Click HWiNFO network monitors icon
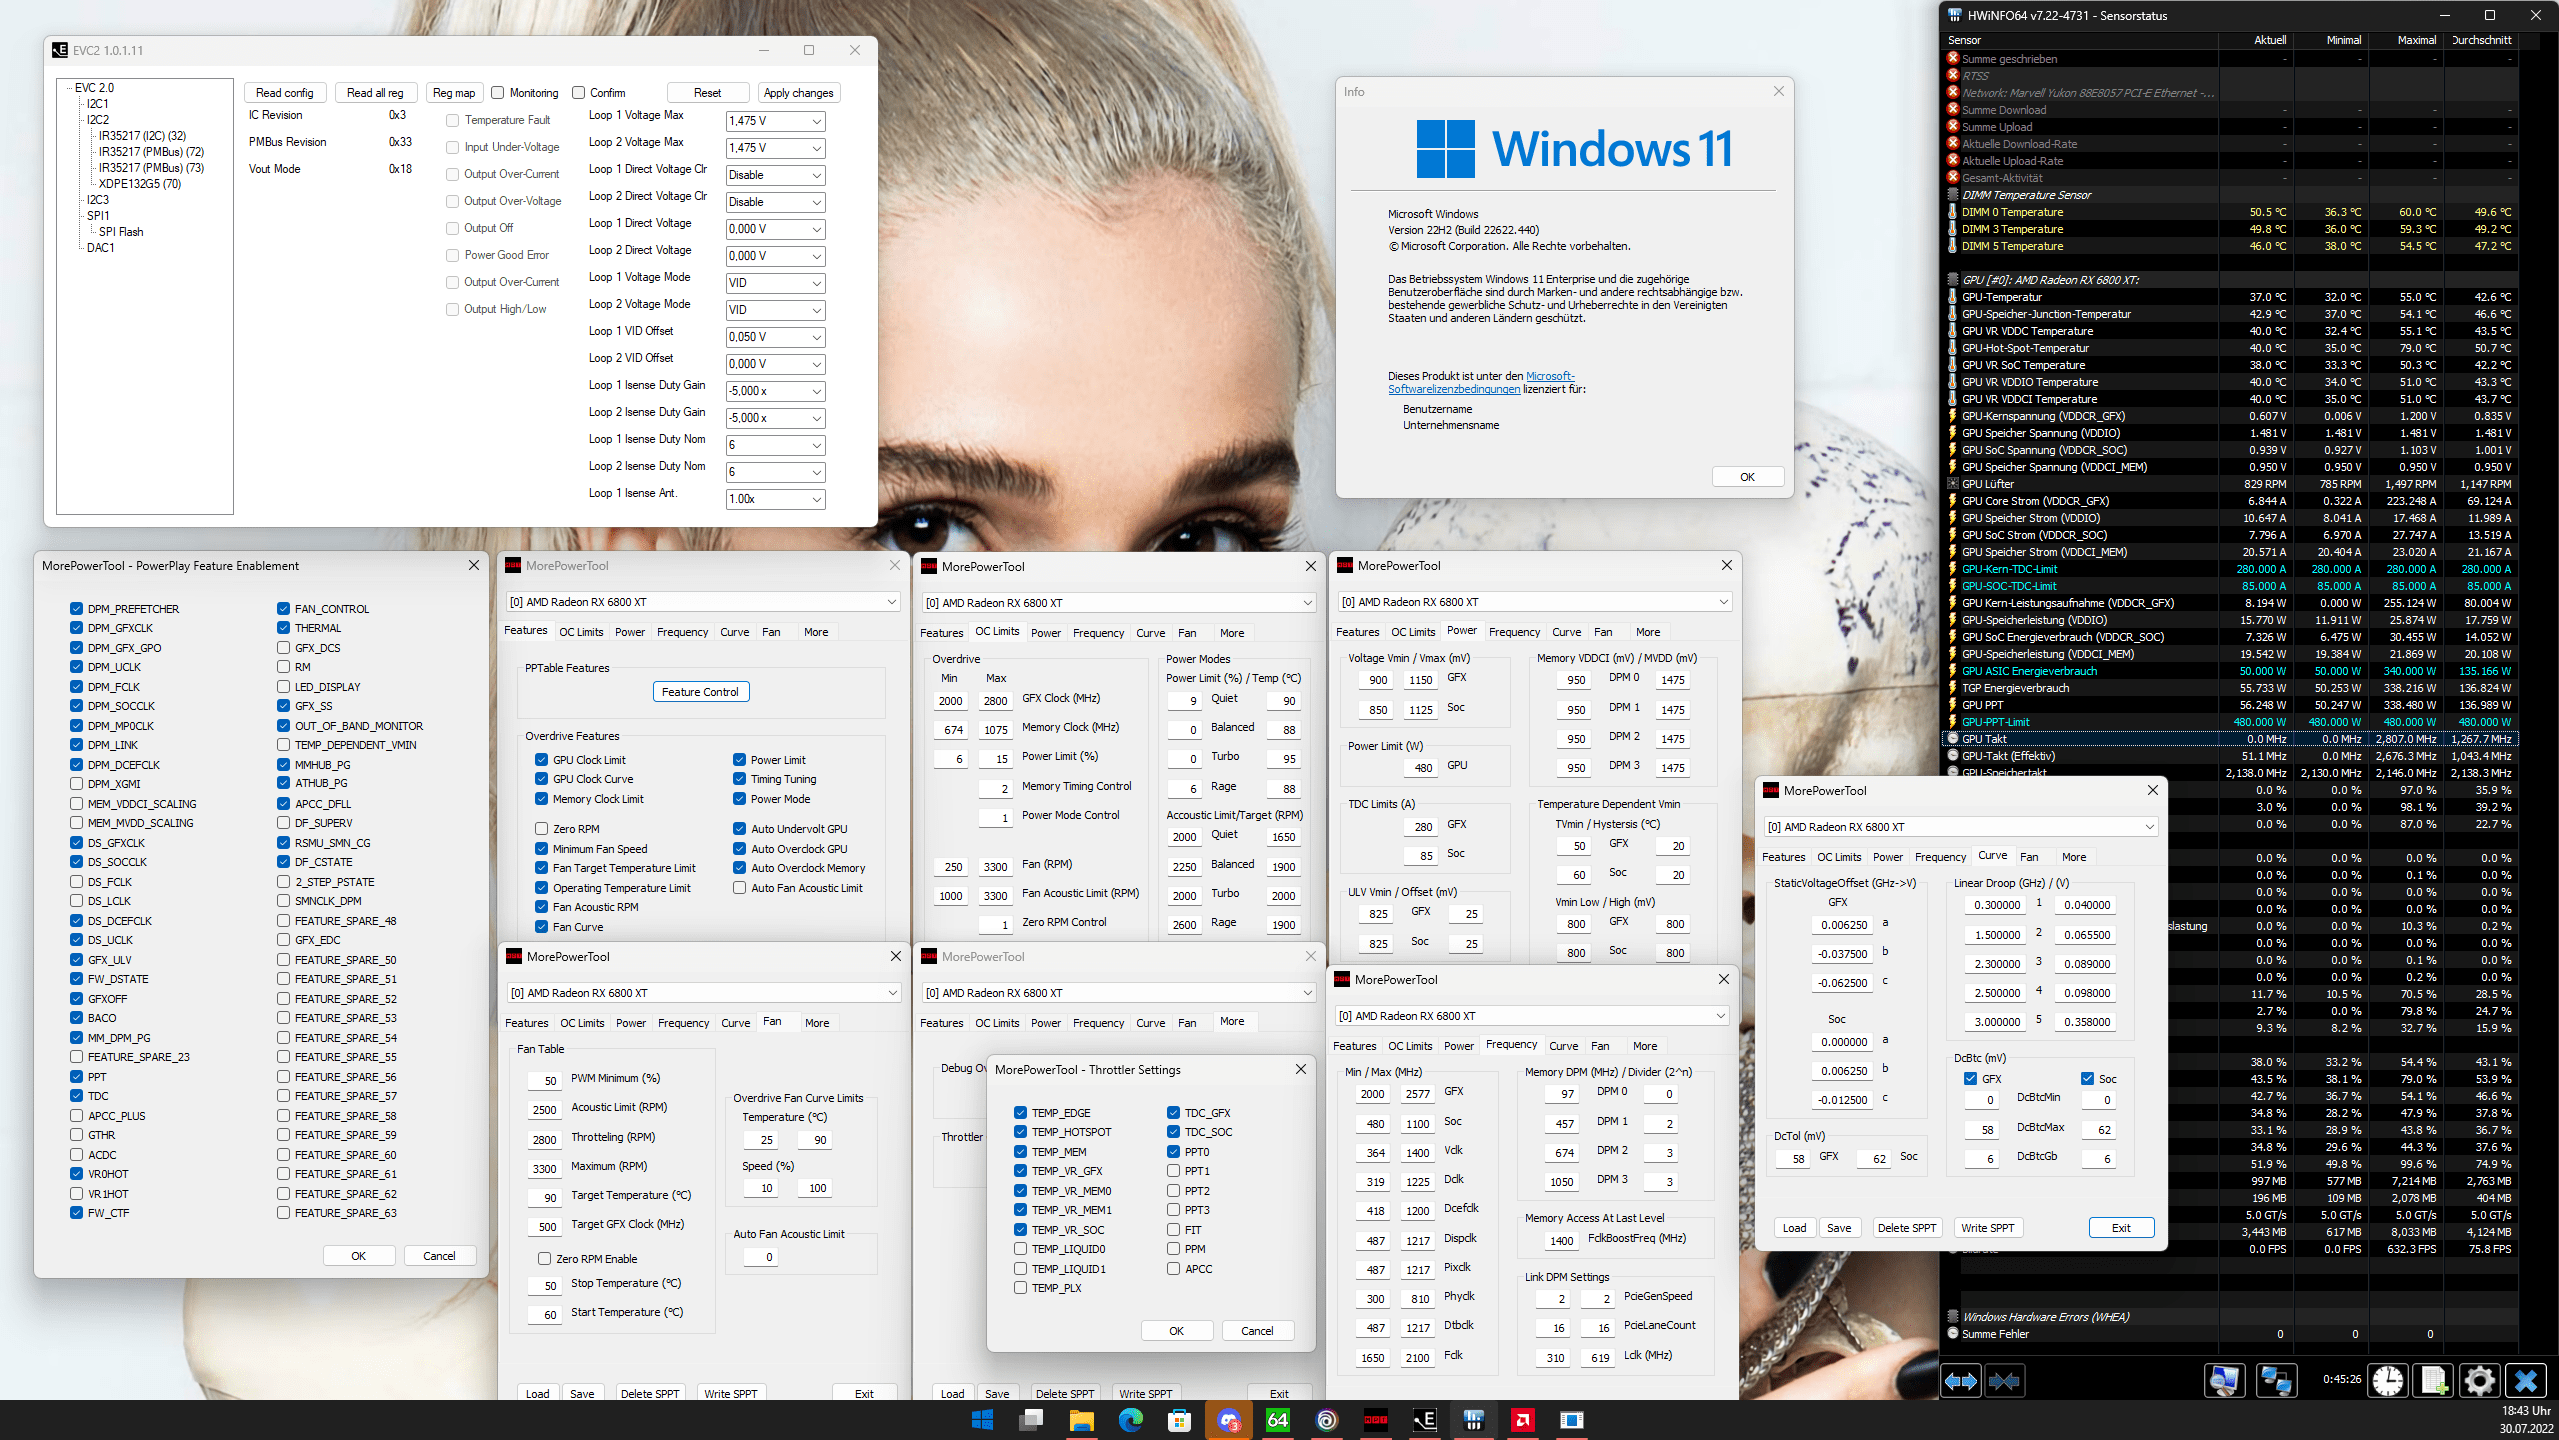Screen dimensions: 2559x1440 [x=2275, y=1381]
